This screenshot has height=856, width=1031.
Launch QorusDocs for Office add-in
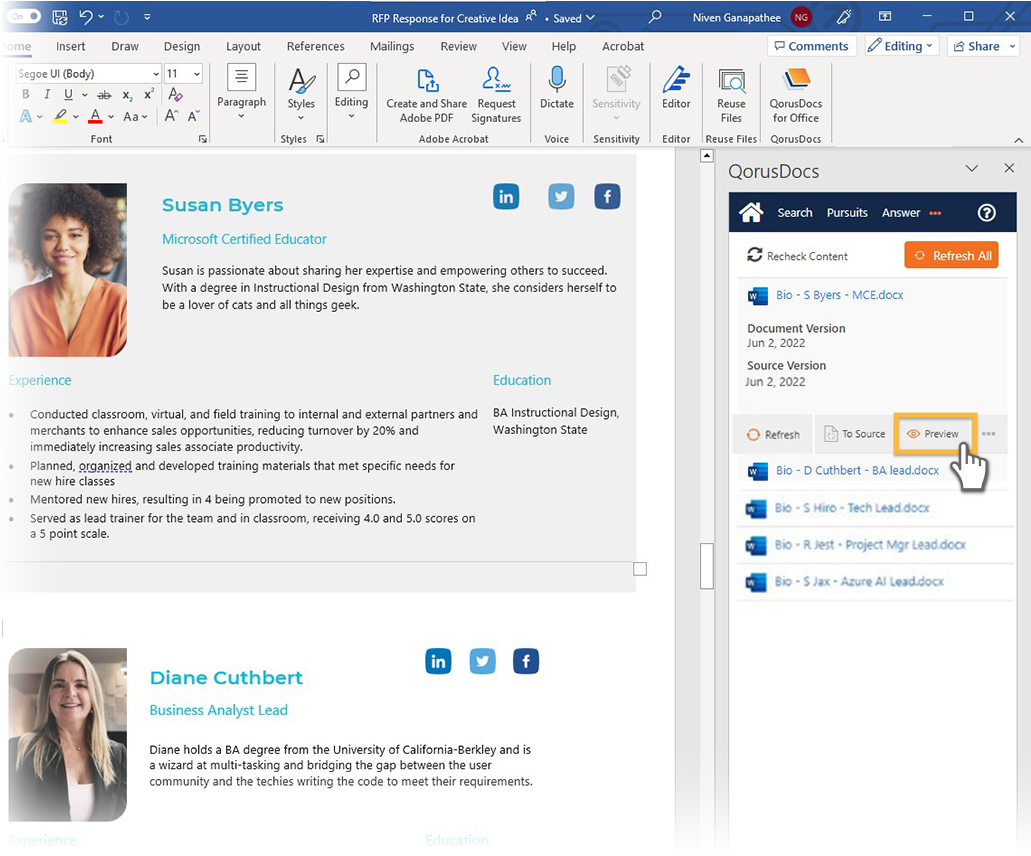796,95
